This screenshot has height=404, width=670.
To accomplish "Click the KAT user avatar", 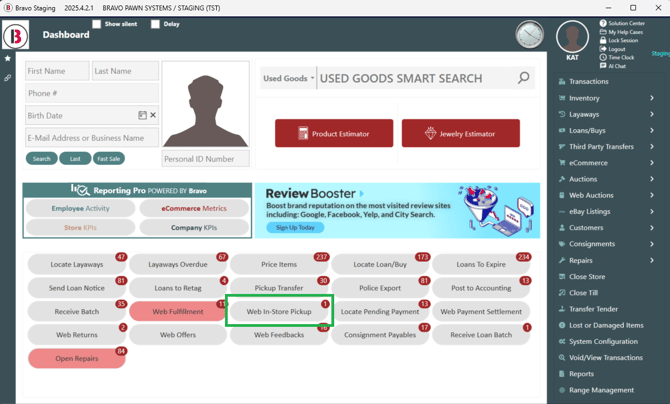I will (572, 37).
